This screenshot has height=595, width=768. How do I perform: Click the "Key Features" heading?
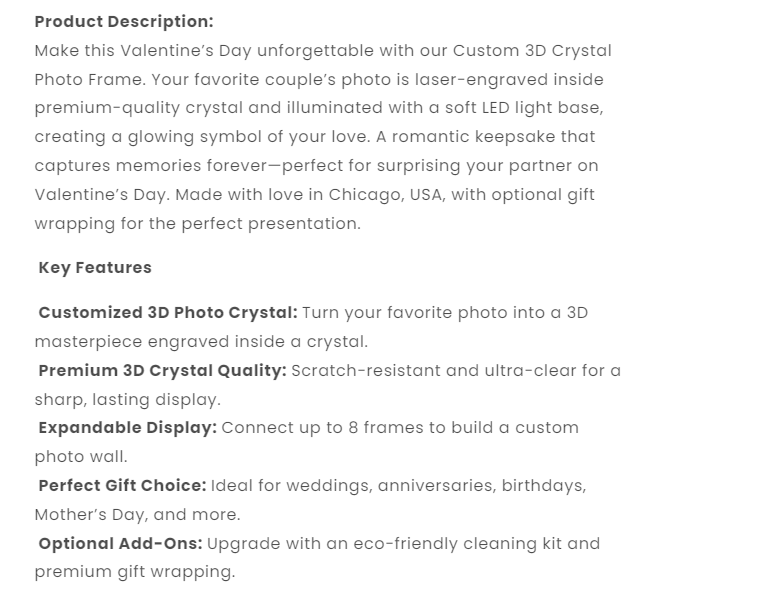95,267
